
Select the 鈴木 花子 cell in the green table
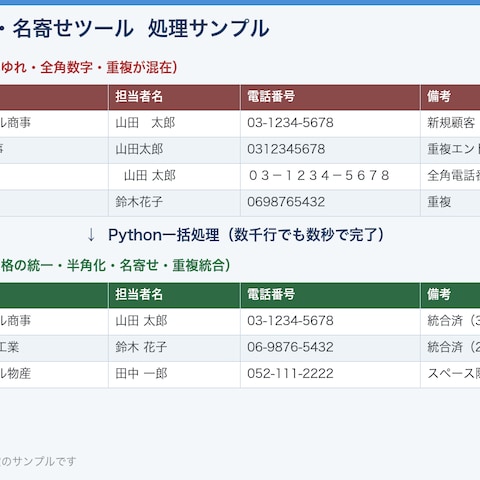(x=174, y=348)
